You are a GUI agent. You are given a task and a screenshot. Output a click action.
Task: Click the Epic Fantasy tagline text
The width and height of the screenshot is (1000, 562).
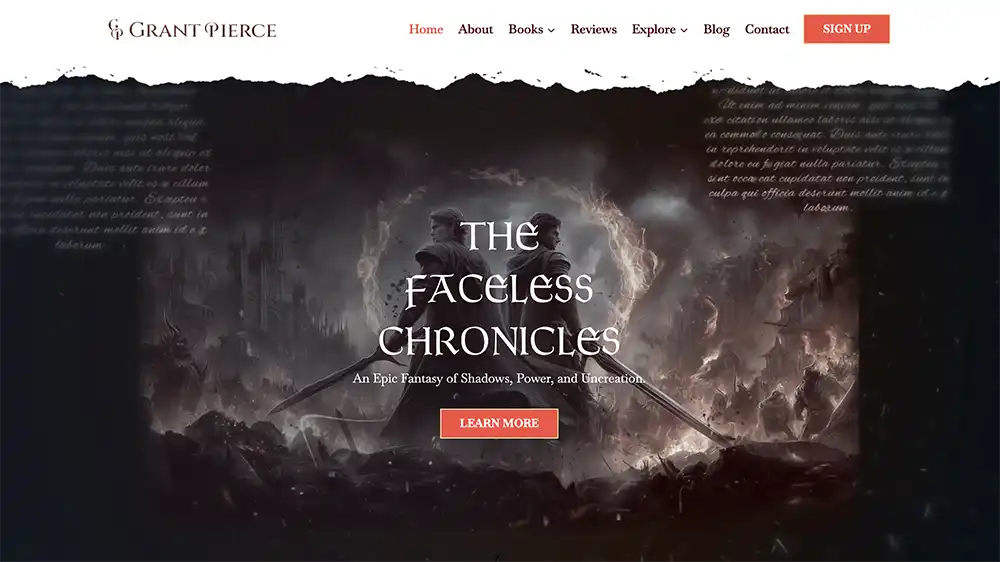pos(499,378)
